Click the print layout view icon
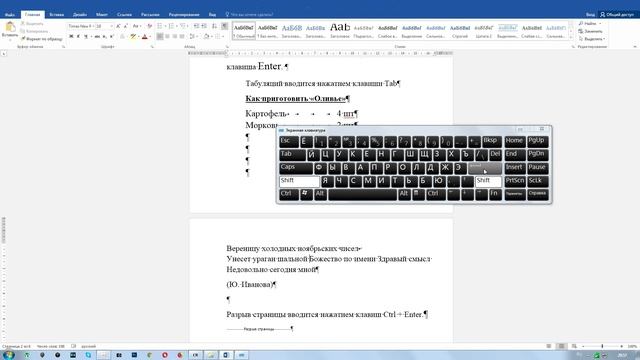The image size is (640, 360). tap(561, 347)
